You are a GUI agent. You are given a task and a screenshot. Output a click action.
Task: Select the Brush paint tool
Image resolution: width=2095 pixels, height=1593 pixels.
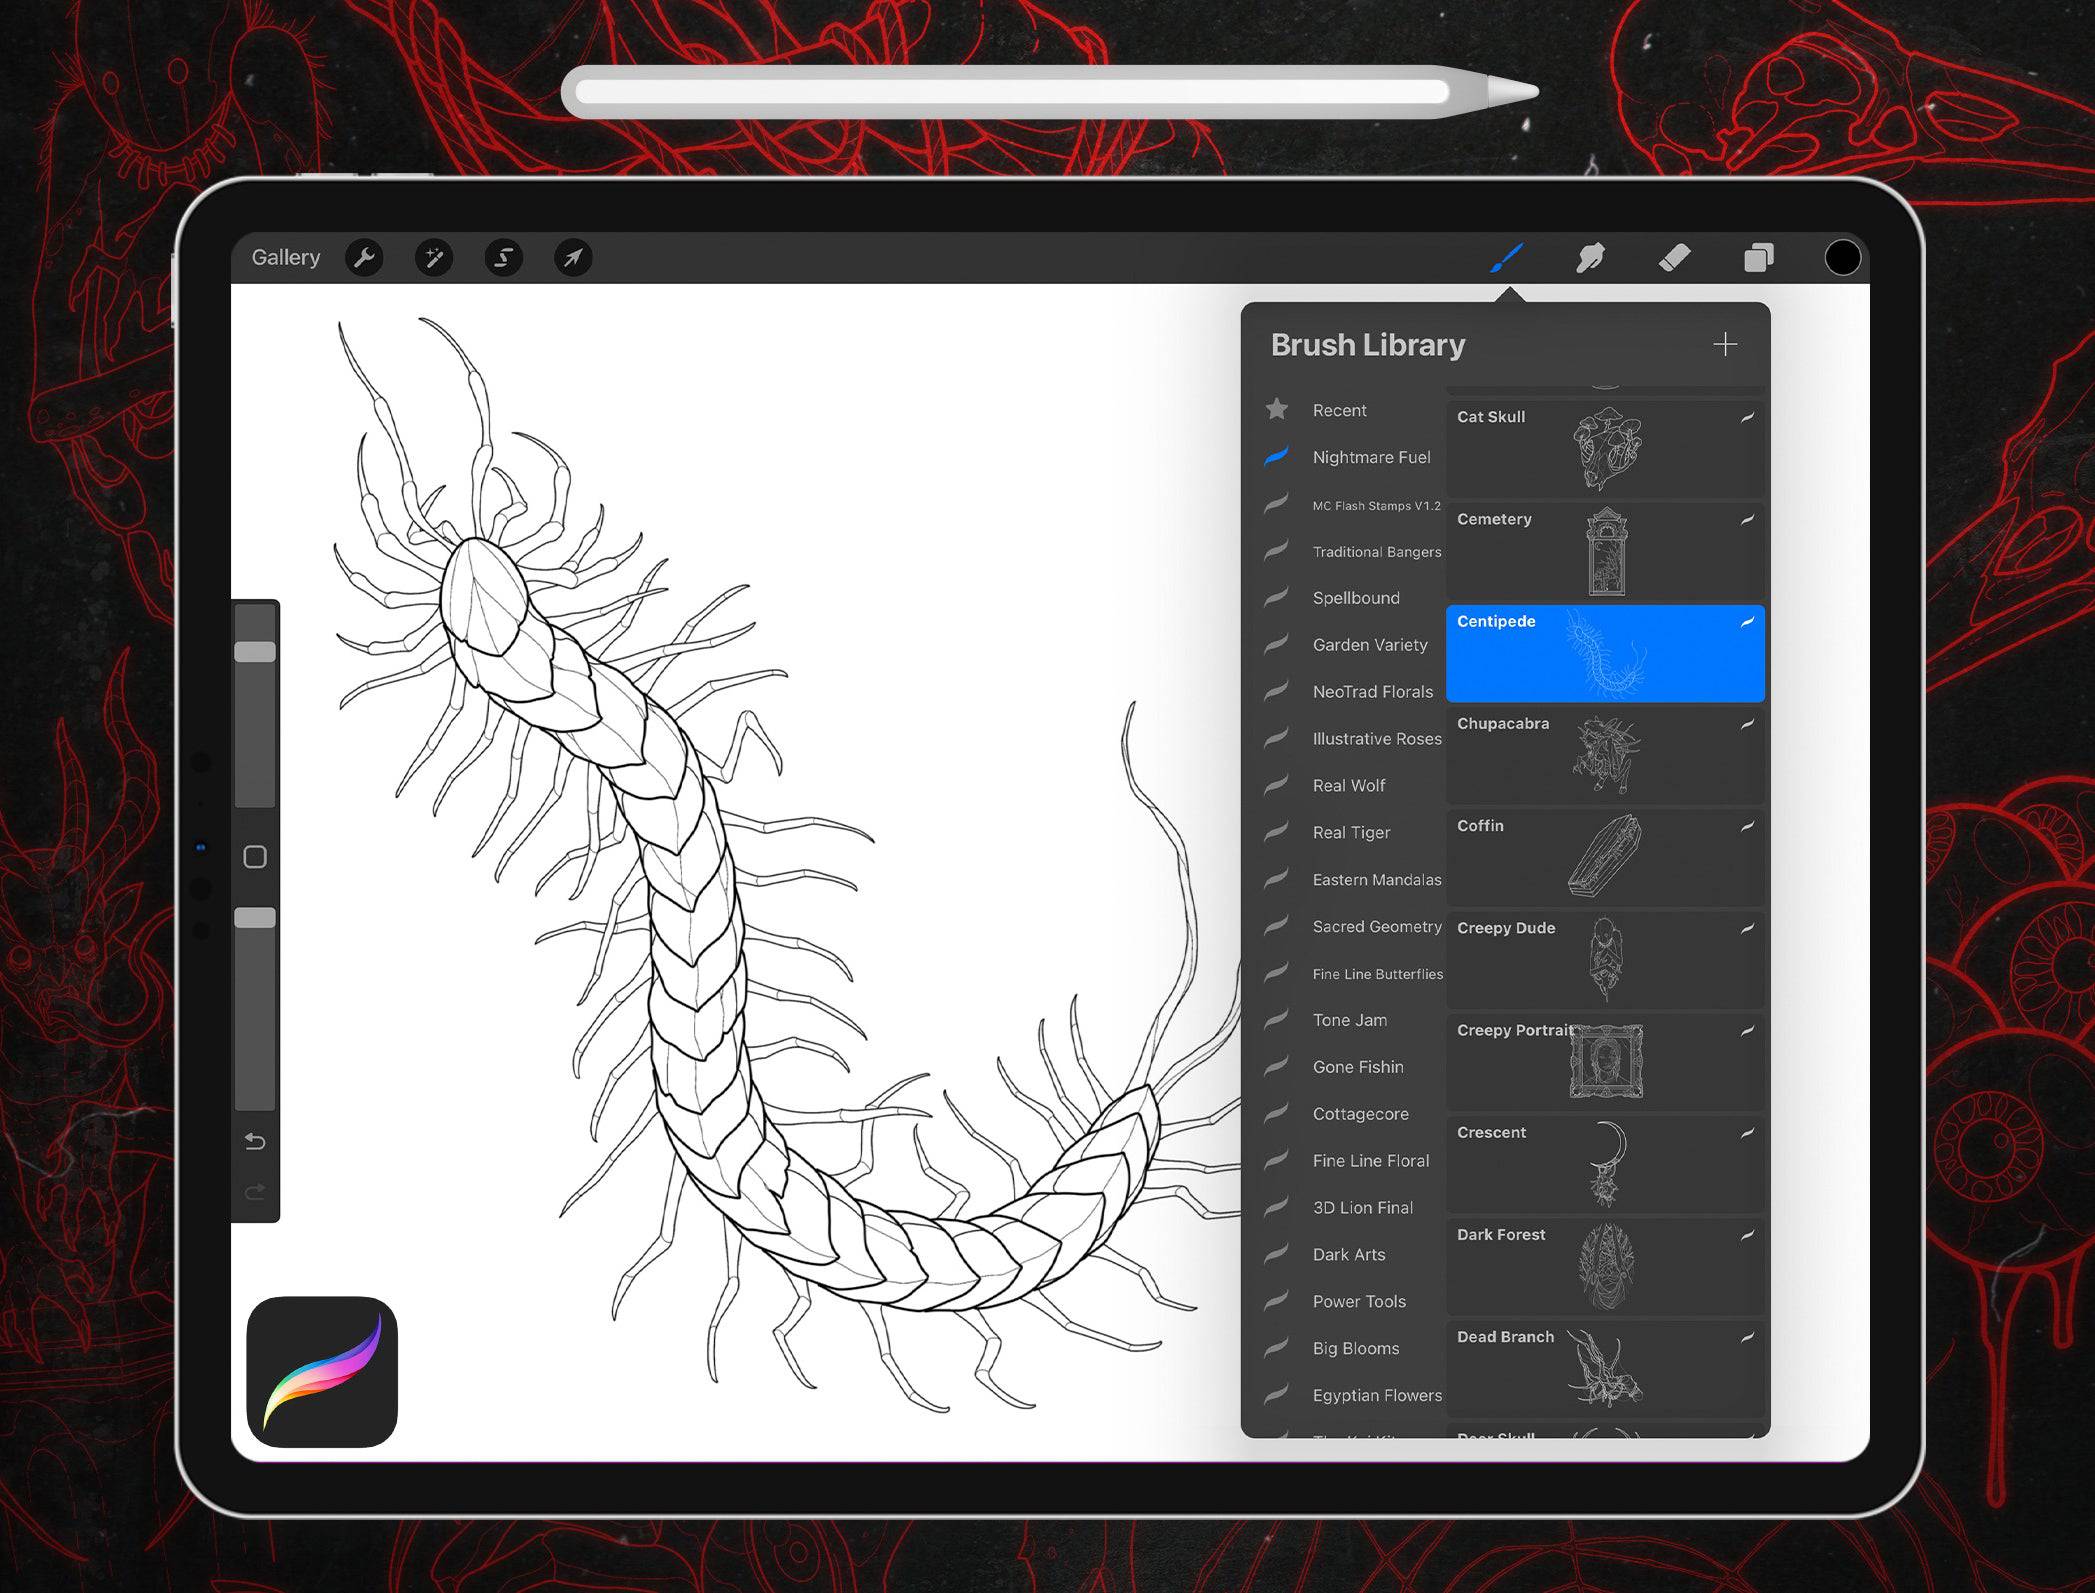click(x=1506, y=258)
